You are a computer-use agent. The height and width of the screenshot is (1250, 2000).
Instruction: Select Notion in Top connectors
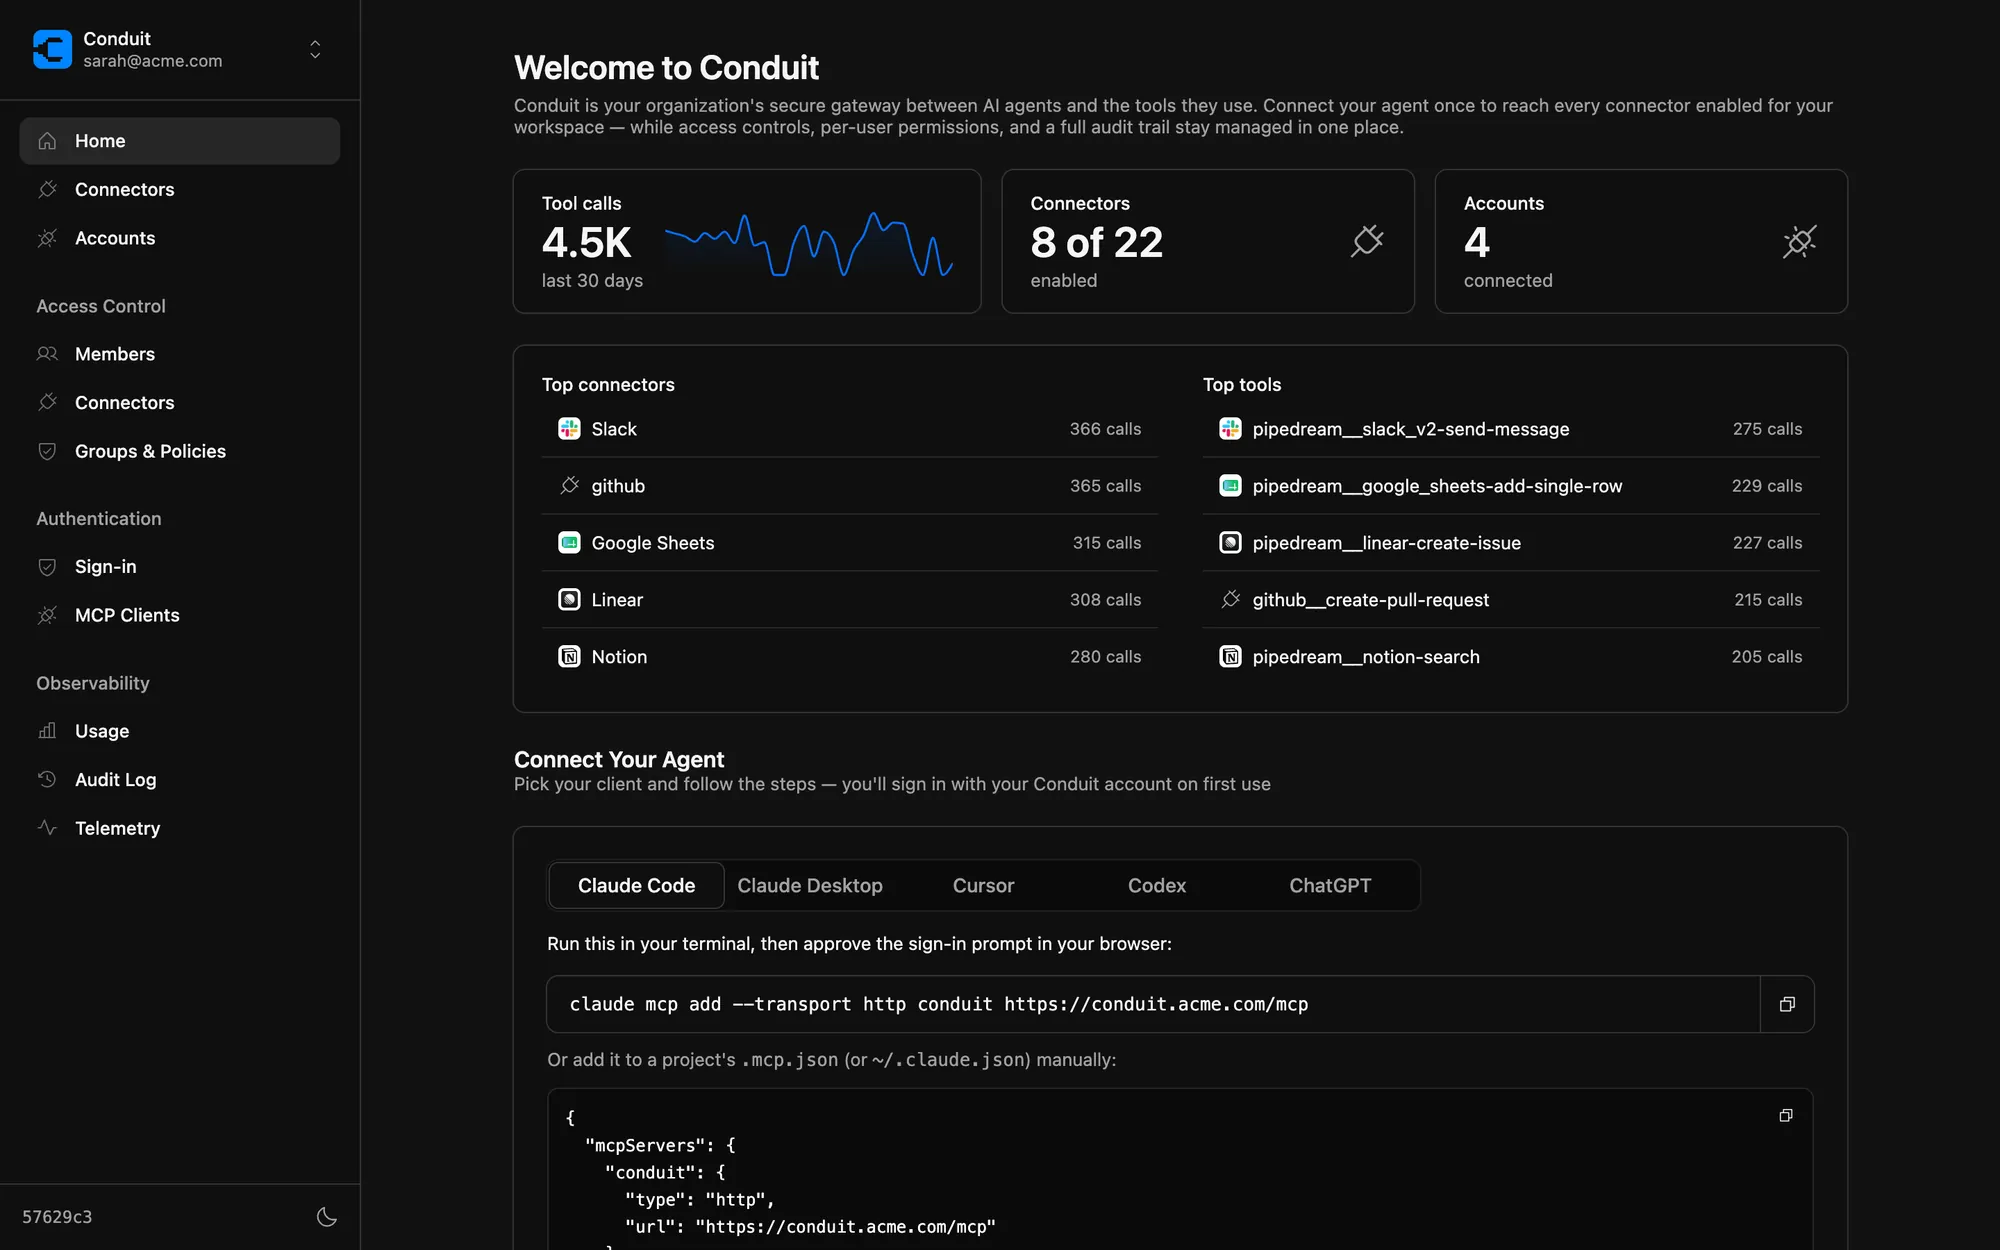pyautogui.click(x=850, y=657)
